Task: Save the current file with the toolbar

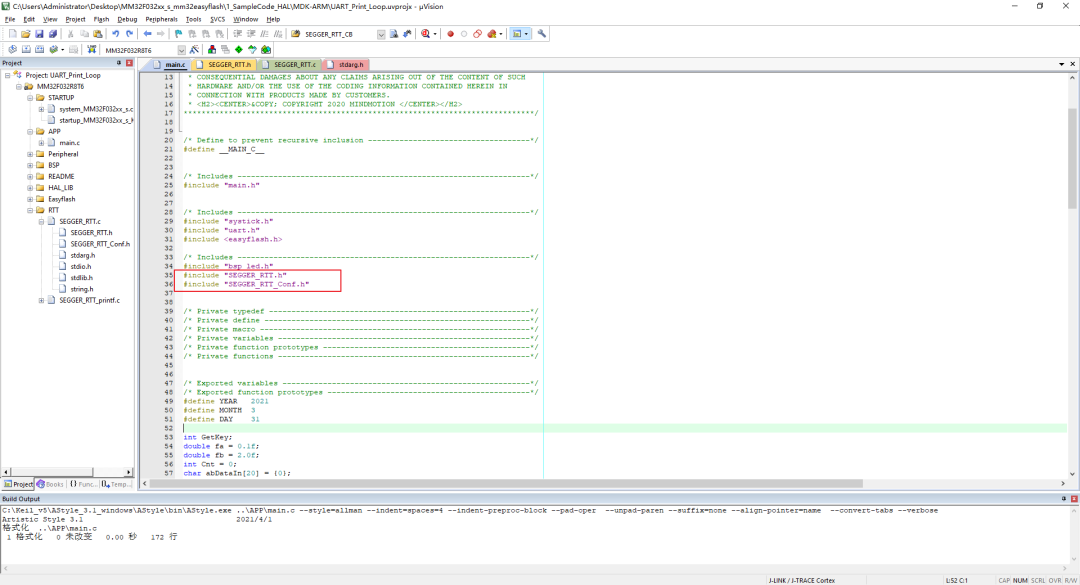Action: point(39,34)
